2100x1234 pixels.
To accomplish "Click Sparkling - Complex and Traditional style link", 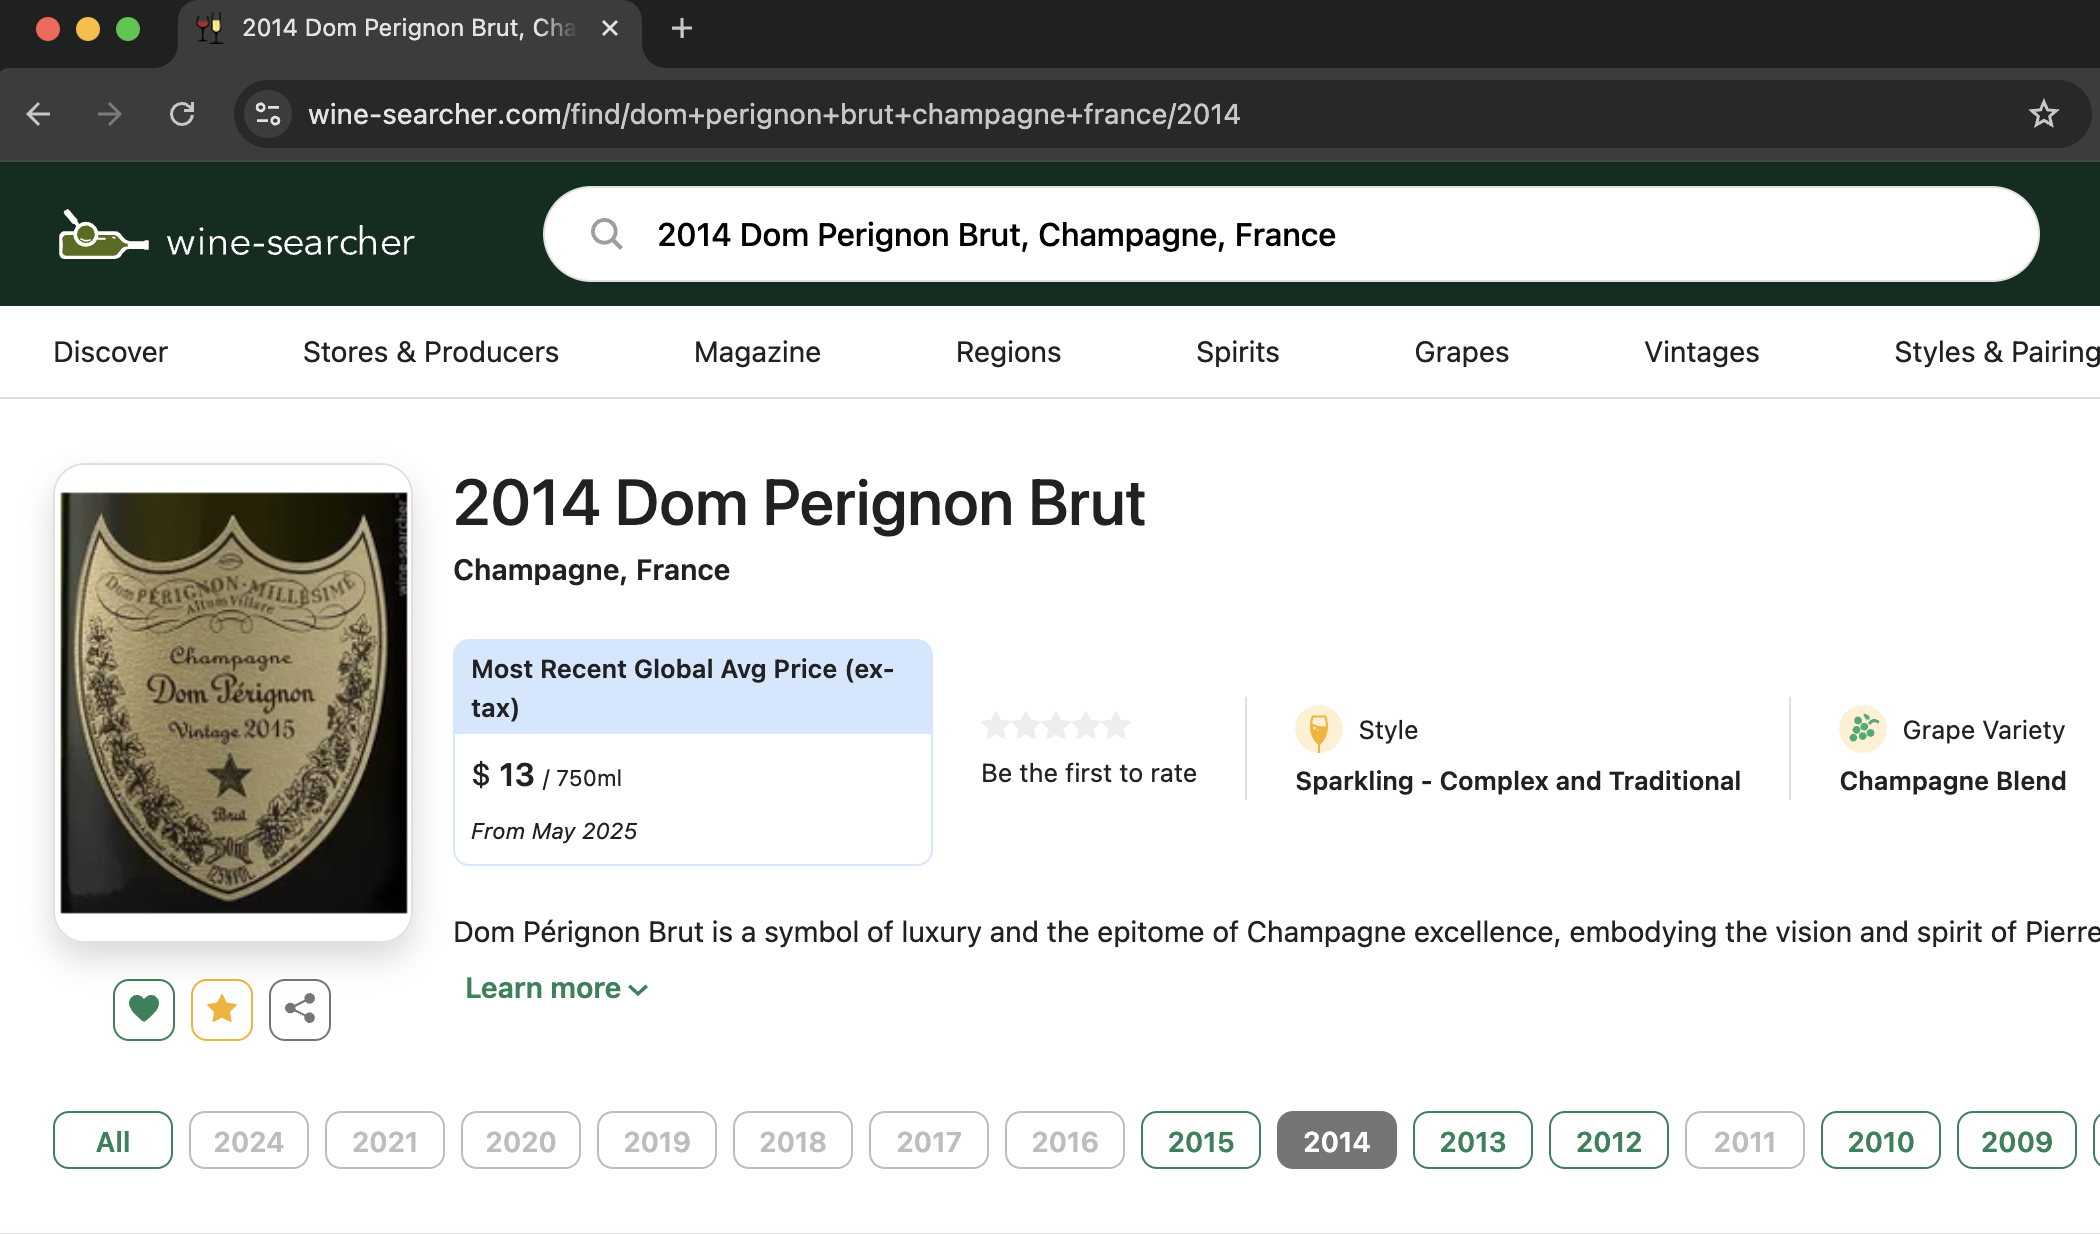I will point(1518,781).
